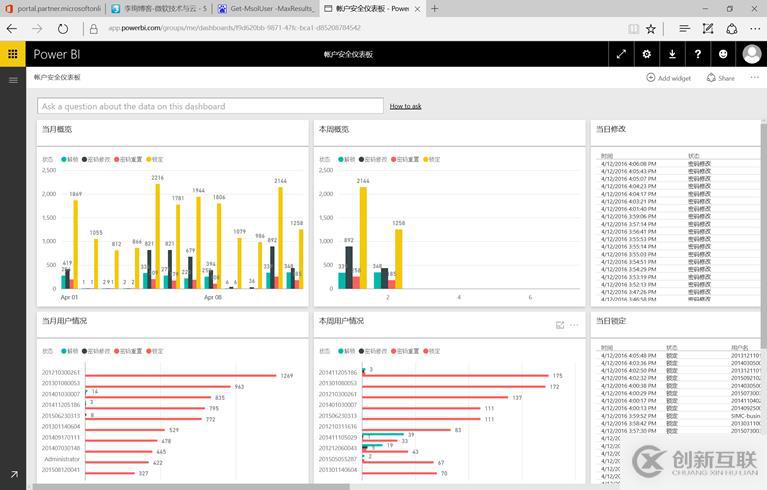Close the active Power BI browser tab
Image resolution: width=767 pixels, height=490 pixels.
click(x=417, y=9)
